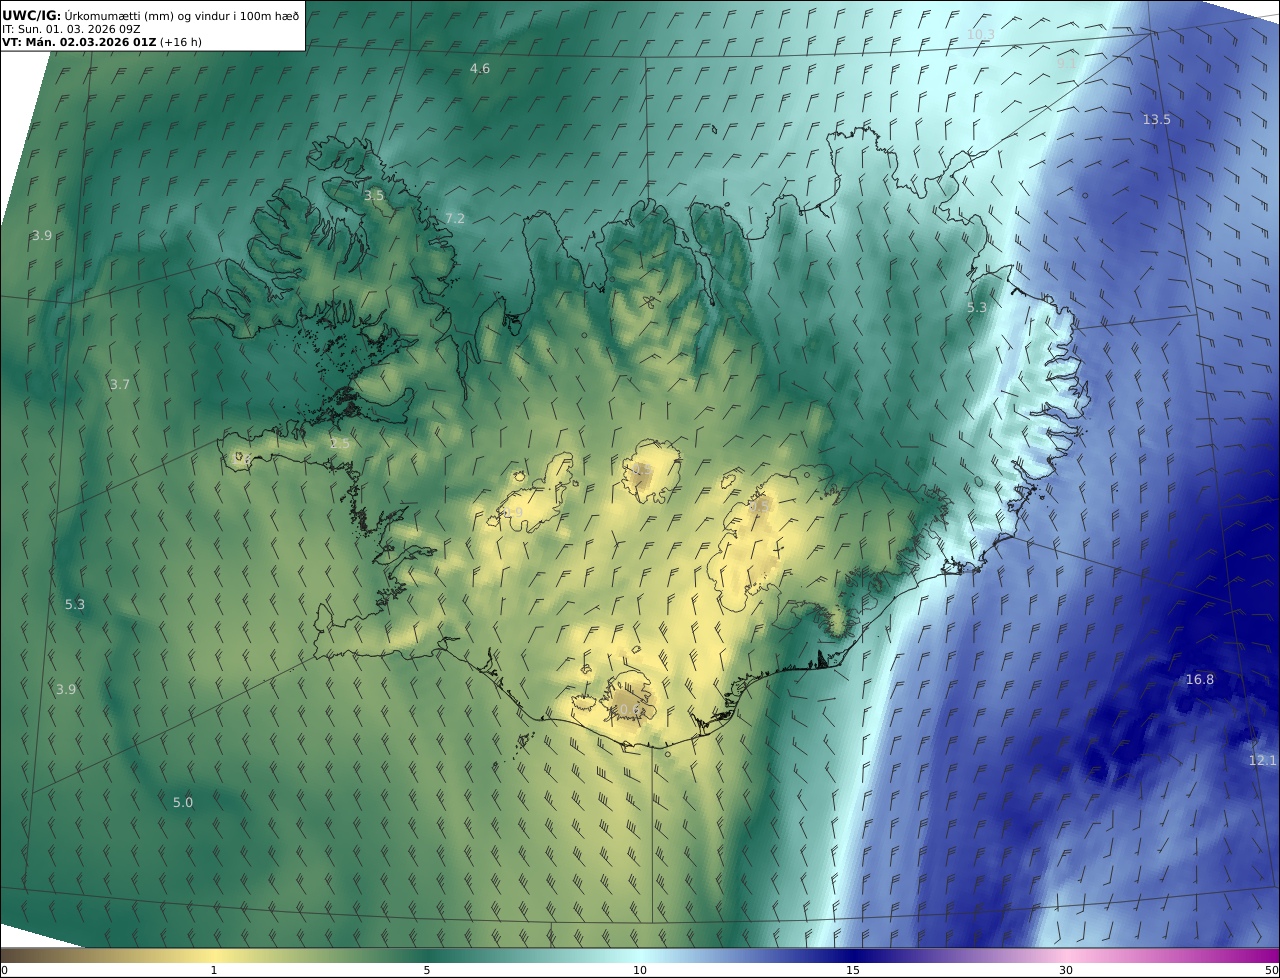
Task: Click the 5.3 value over northeast Iceland
Action: (977, 307)
